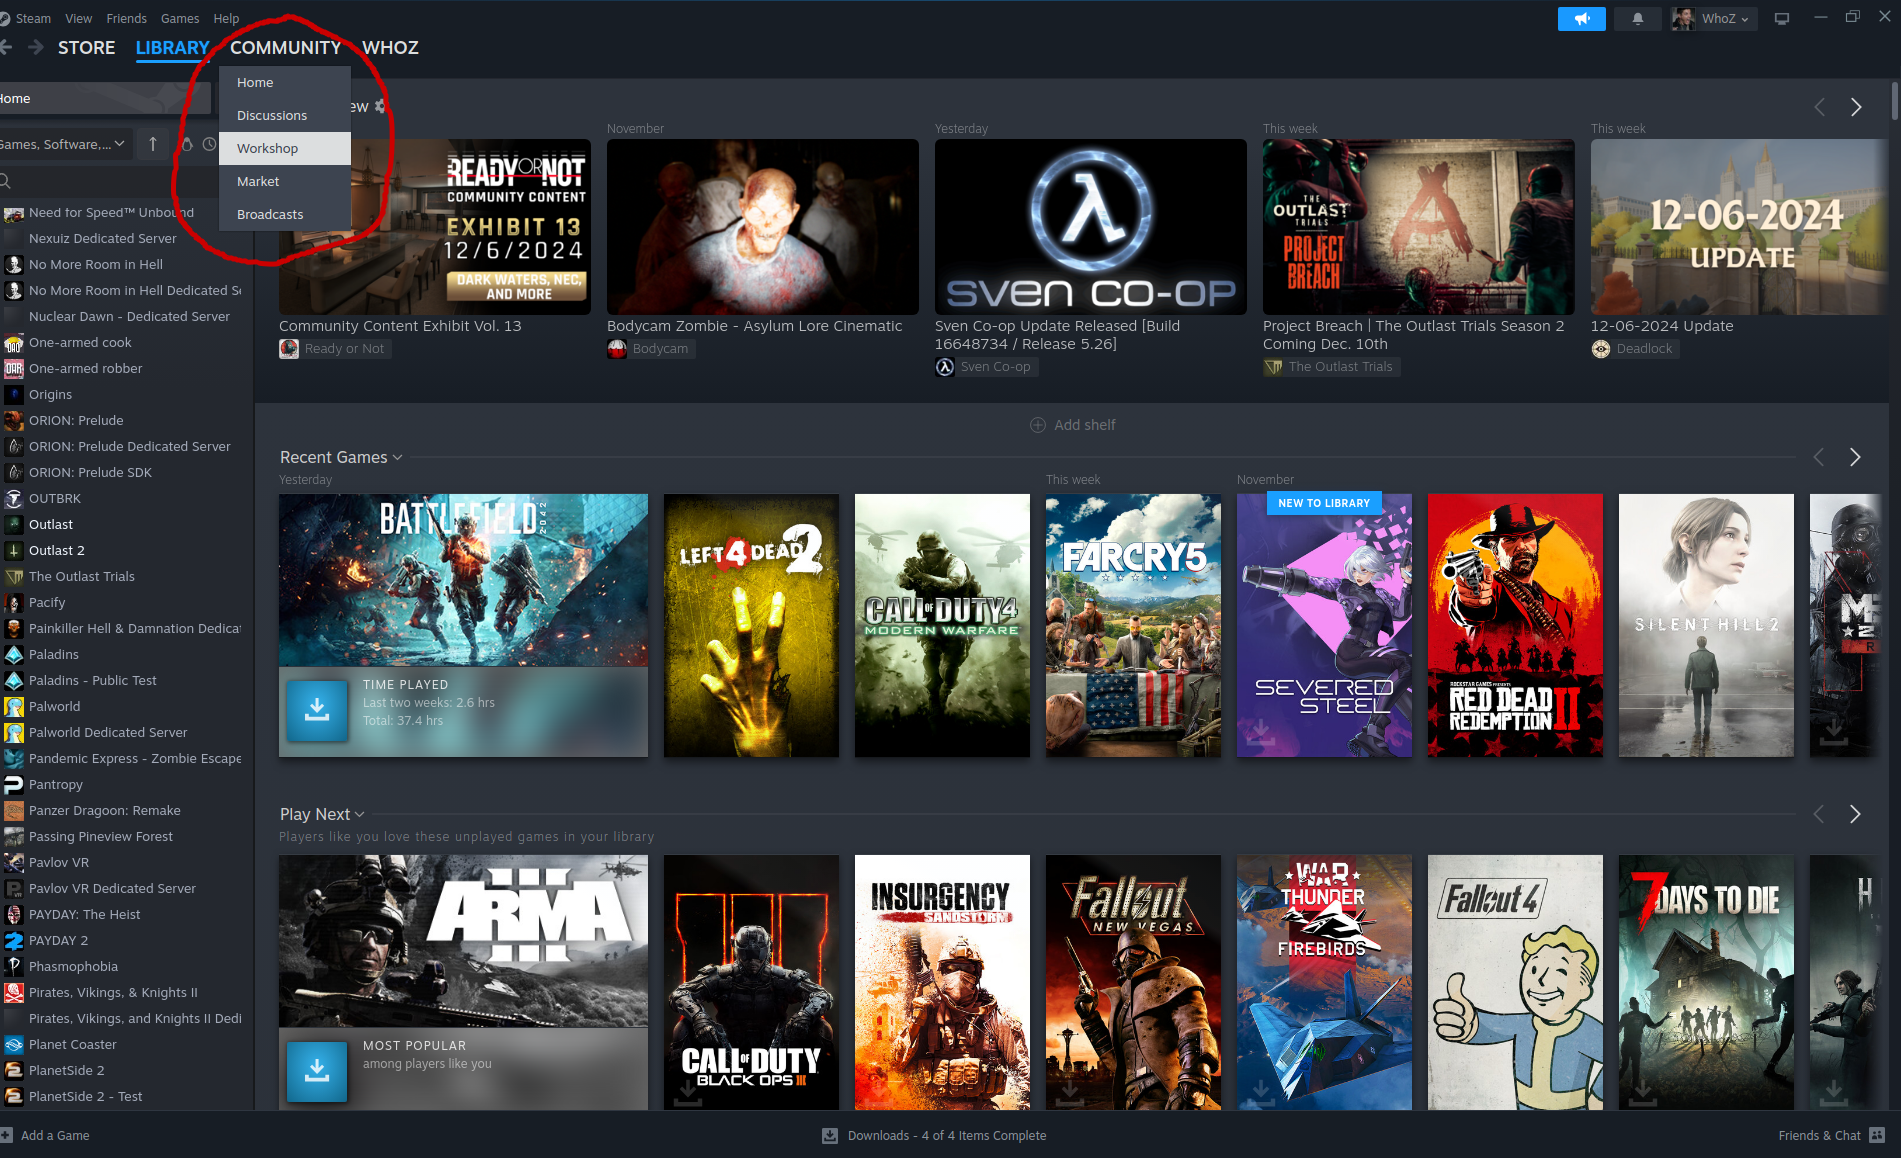
Task: Click the recent activity clock filter icon
Action: point(209,144)
